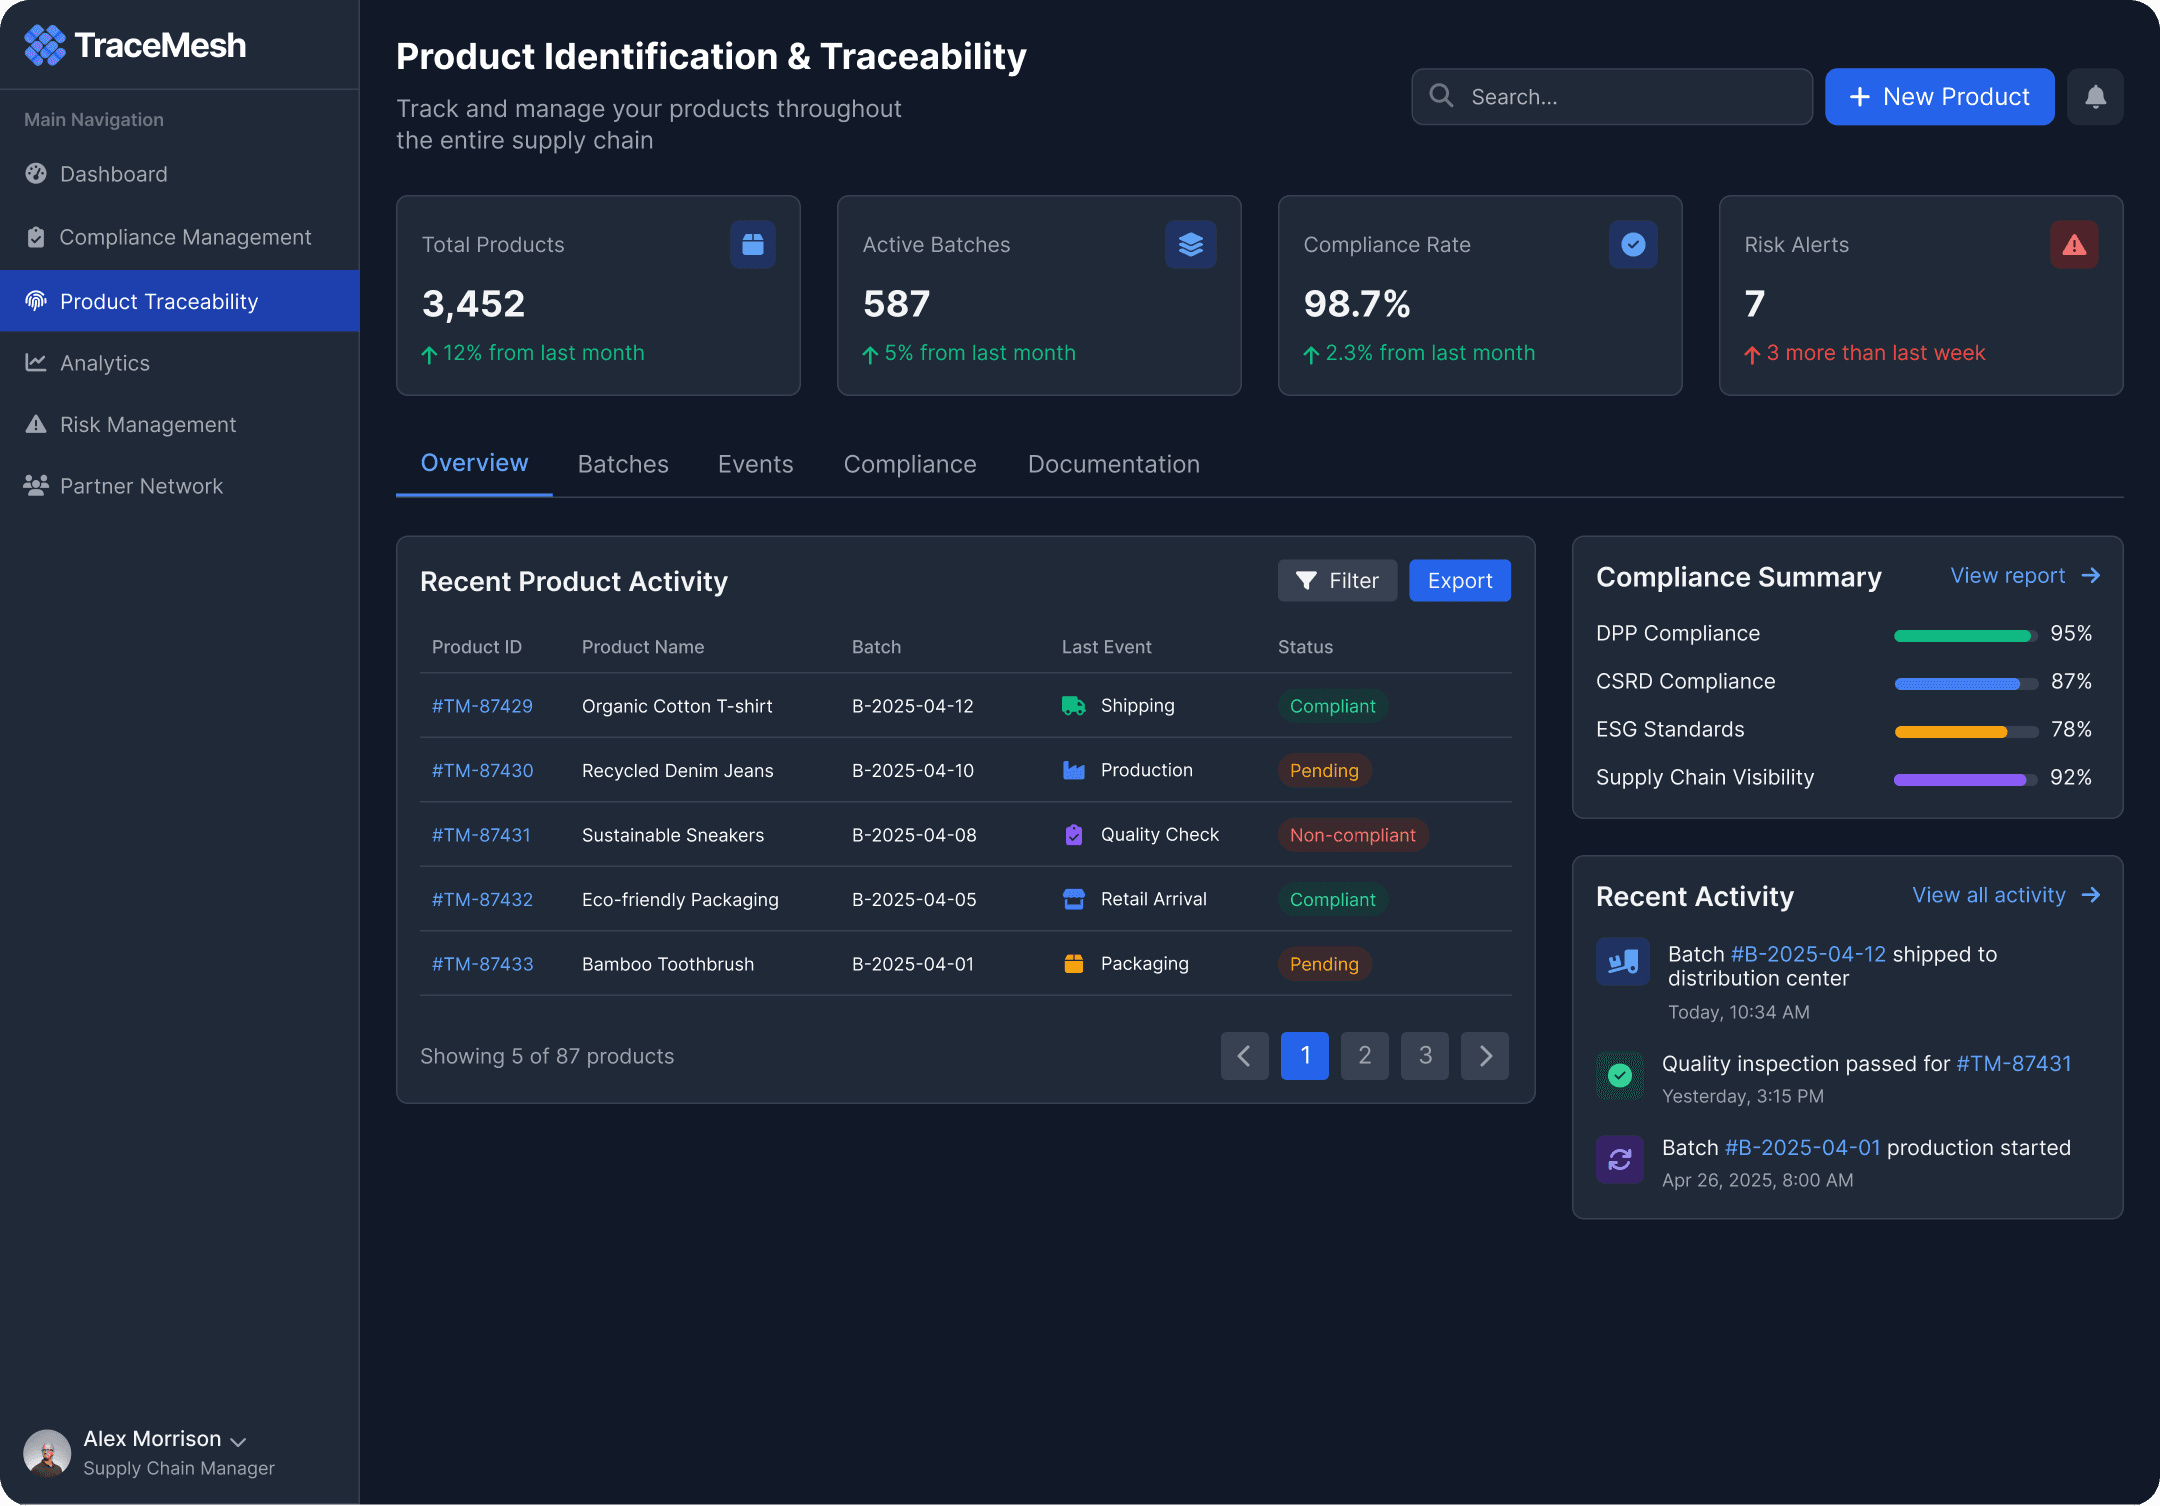2160x1506 pixels.
Task: Click the Last Event column header
Action: [1106, 647]
